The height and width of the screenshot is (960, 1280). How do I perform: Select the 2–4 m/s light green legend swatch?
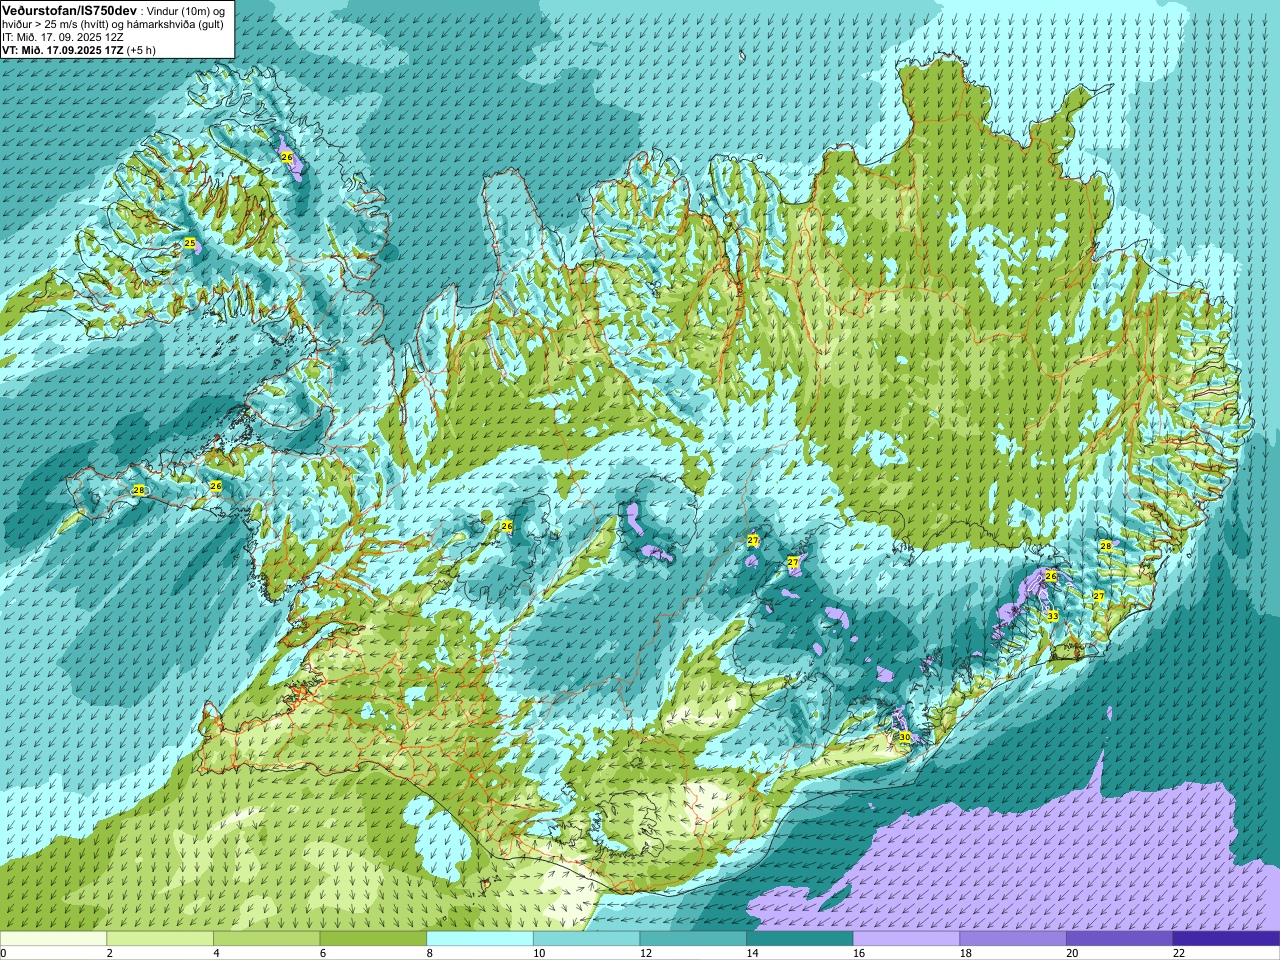click(x=160, y=939)
